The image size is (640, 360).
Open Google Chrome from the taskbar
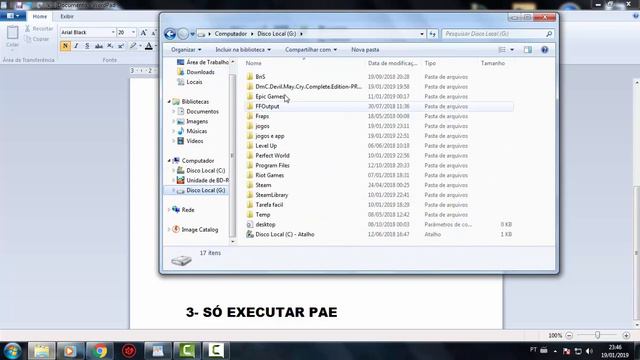[99, 351]
